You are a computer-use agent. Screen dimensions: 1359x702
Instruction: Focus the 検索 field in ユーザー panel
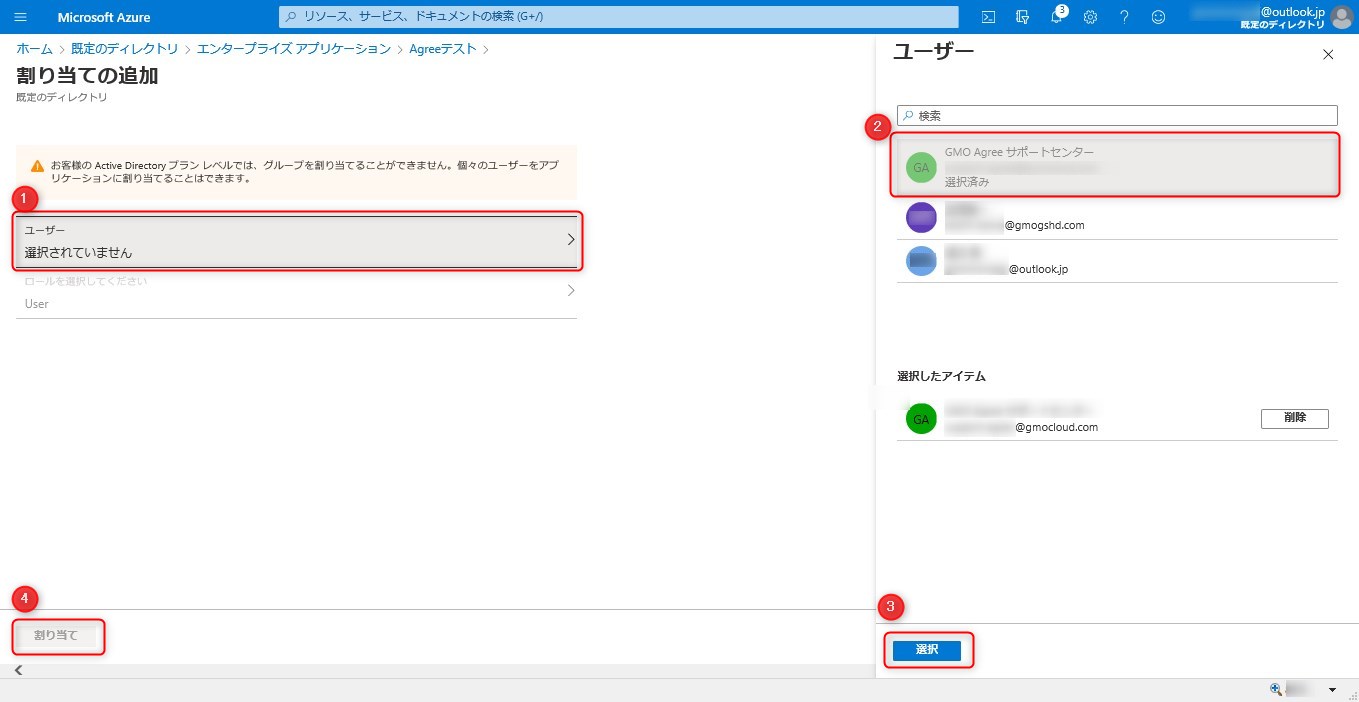point(1117,116)
